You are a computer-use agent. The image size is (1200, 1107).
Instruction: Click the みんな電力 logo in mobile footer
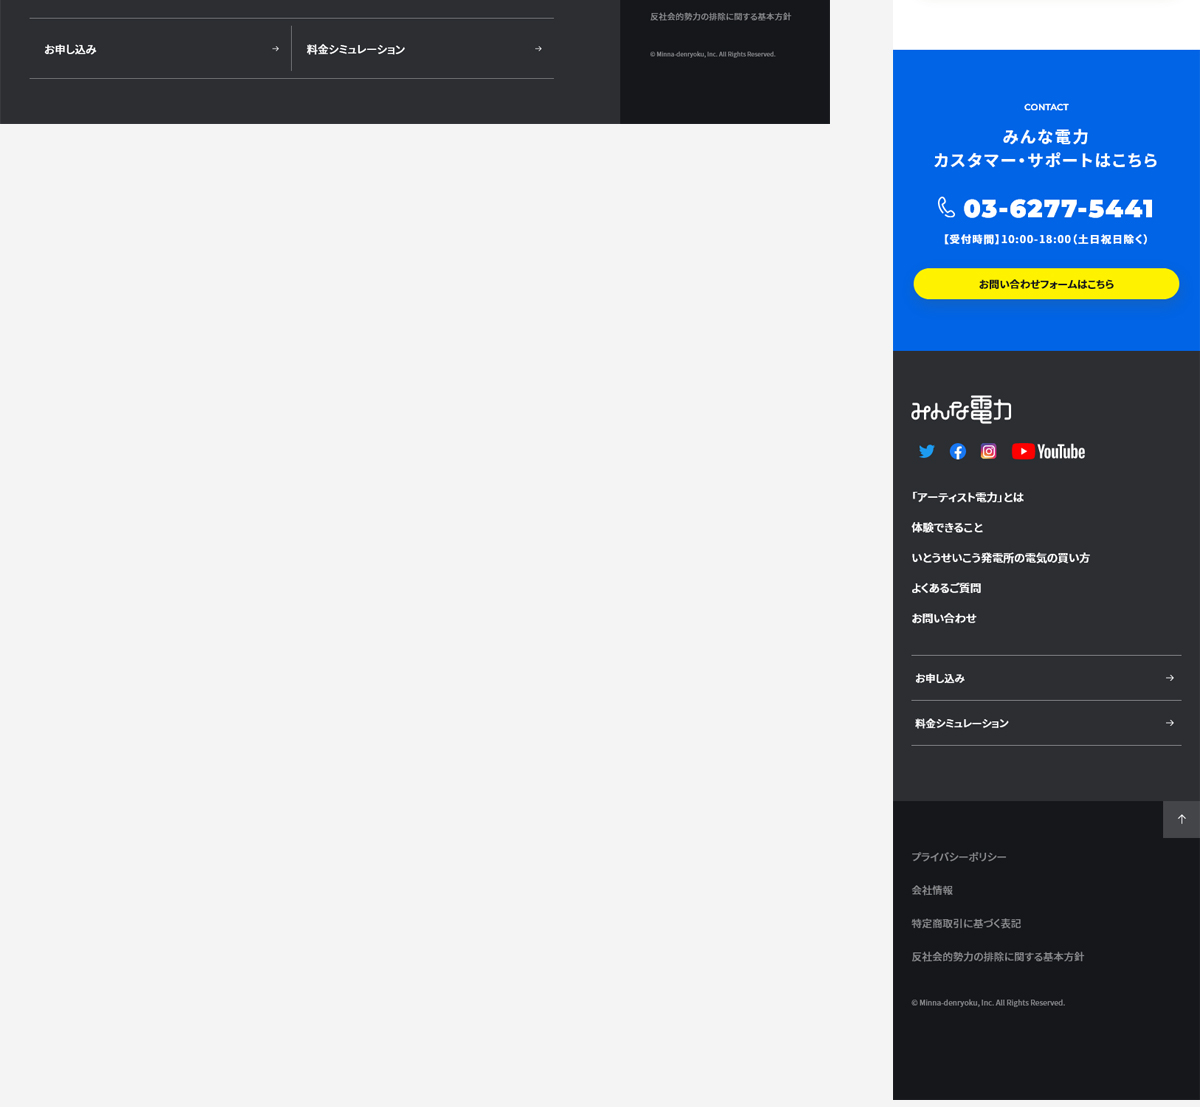961,410
